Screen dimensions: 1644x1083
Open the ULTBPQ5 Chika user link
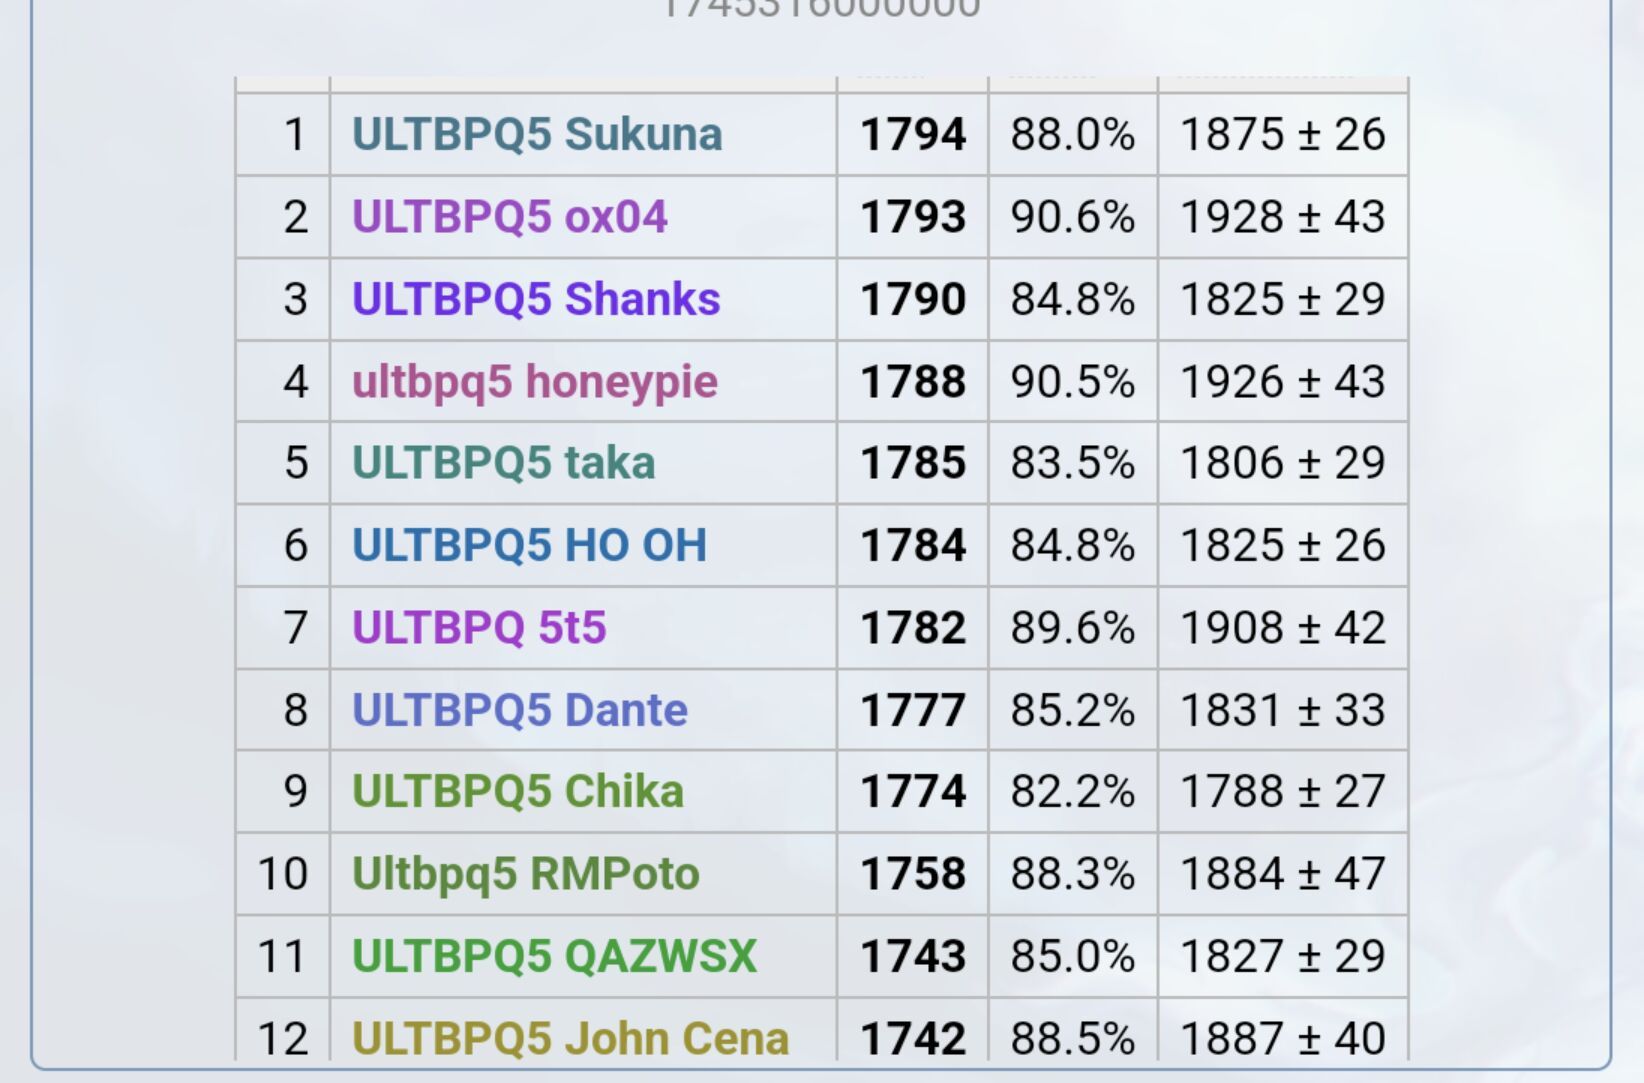(x=517, y=792)
